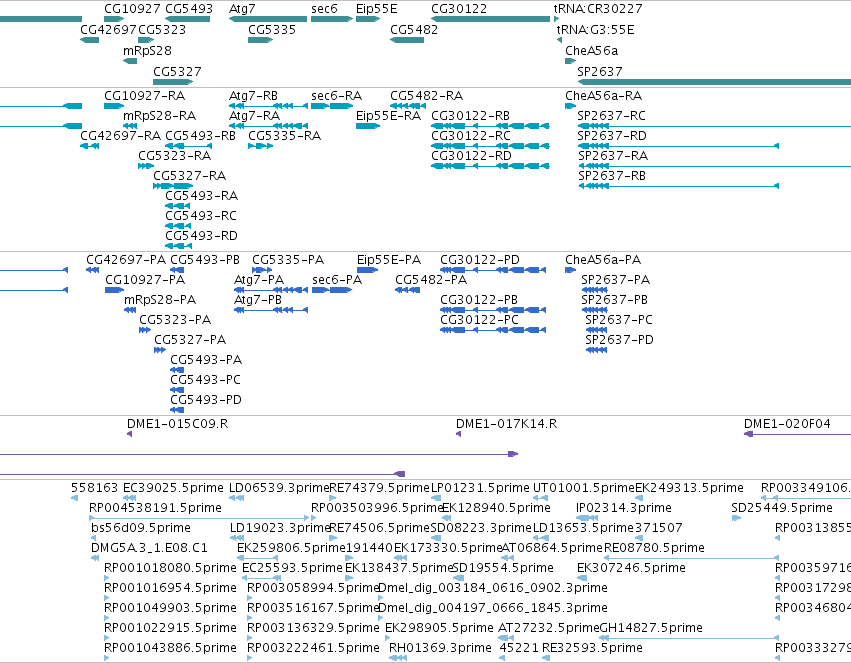Select the RP001043886.5prime EST label
Viewport: 851px width, 663px height.
[170, 648]
